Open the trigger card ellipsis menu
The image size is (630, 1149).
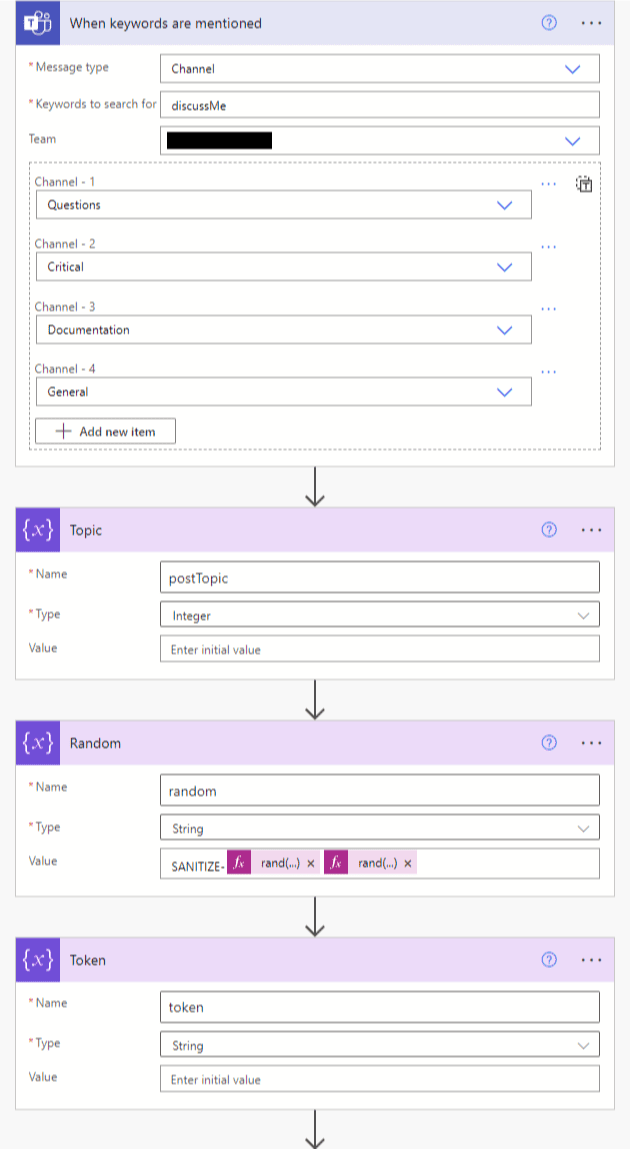[x=591, y=23]
